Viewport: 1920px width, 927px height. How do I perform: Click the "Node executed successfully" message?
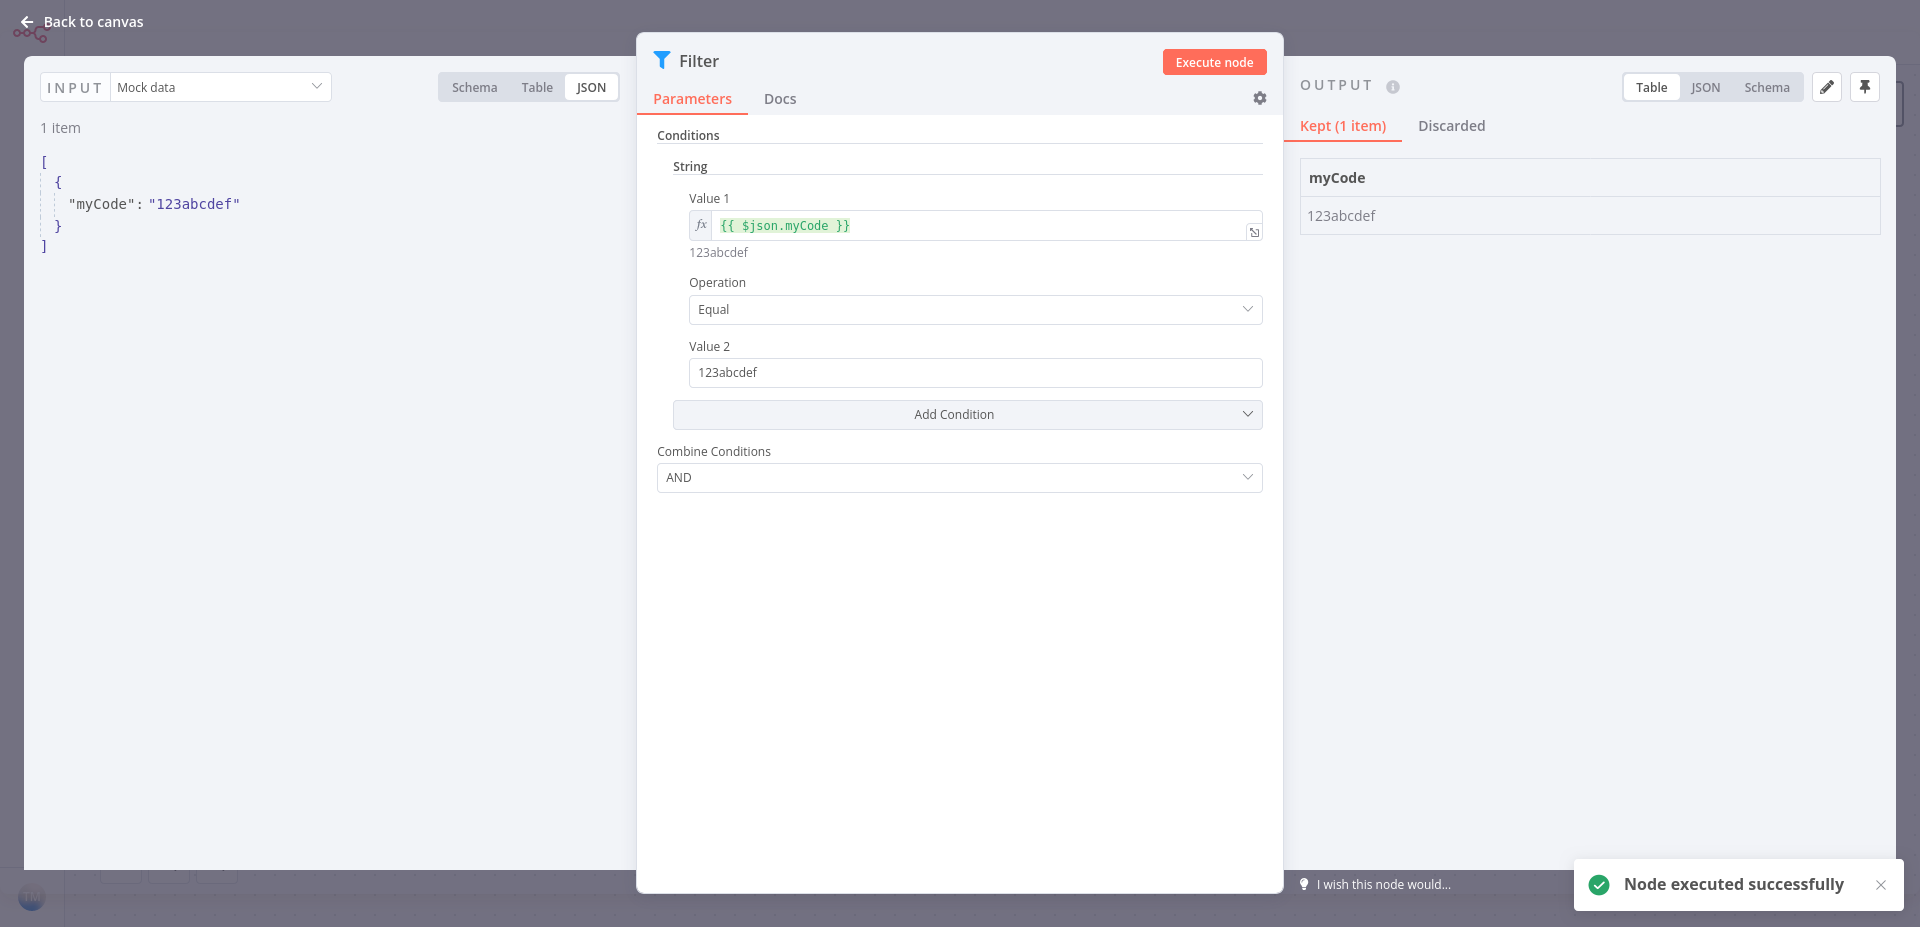click(x=1733, y=884)
